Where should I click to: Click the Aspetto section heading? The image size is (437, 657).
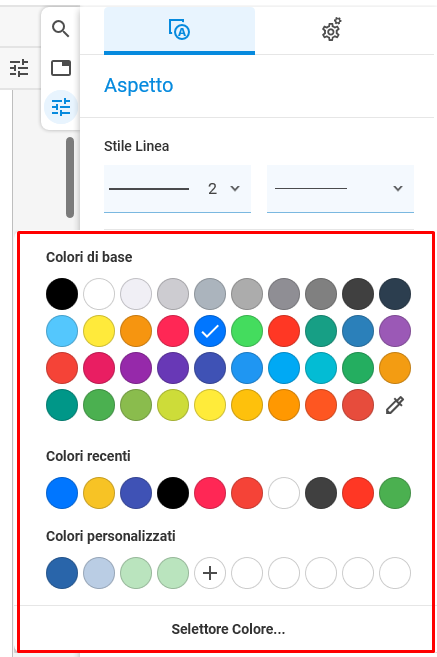(139, 86)
